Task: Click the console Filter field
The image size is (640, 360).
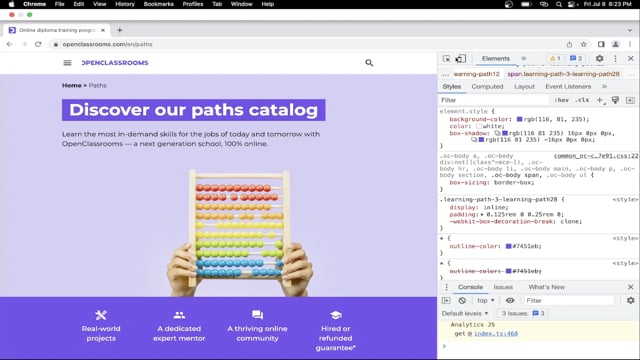Action: coord(569,300)
